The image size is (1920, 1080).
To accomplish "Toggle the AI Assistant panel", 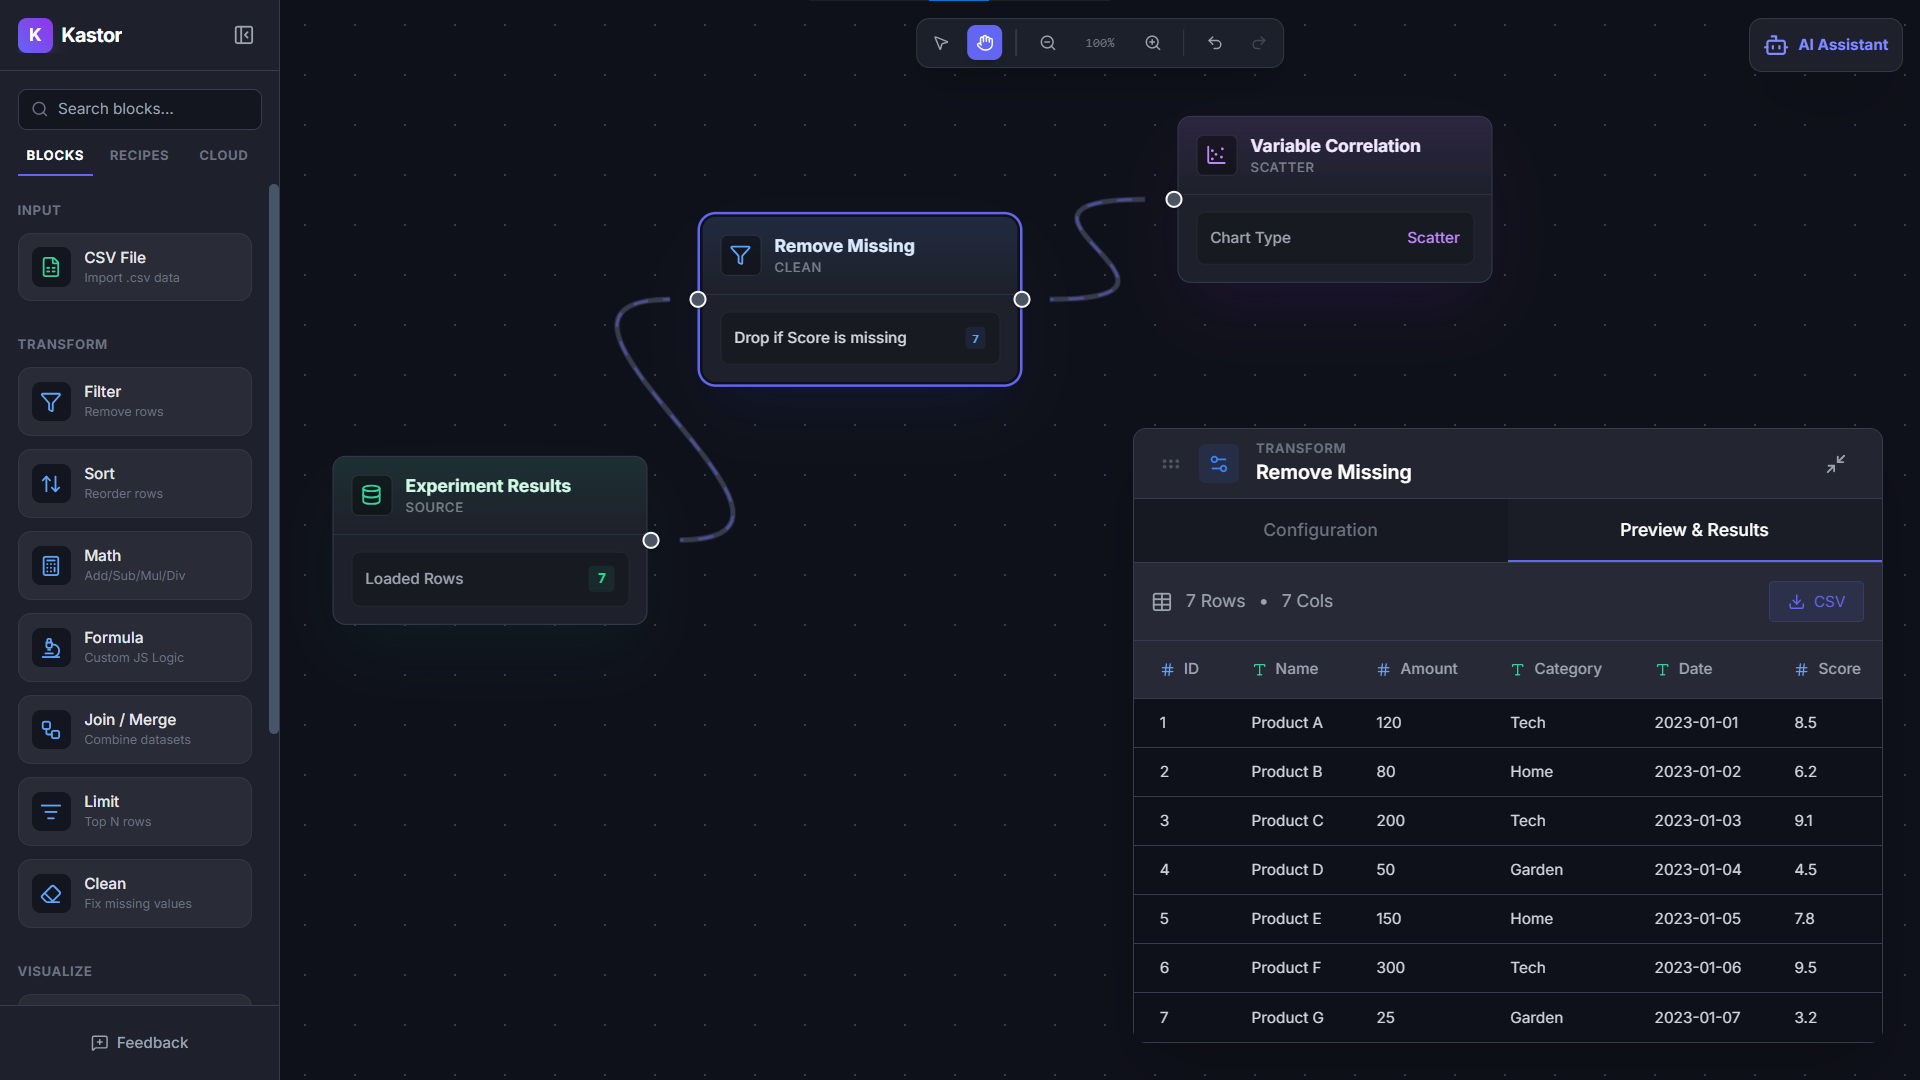I will point(1825,44).
